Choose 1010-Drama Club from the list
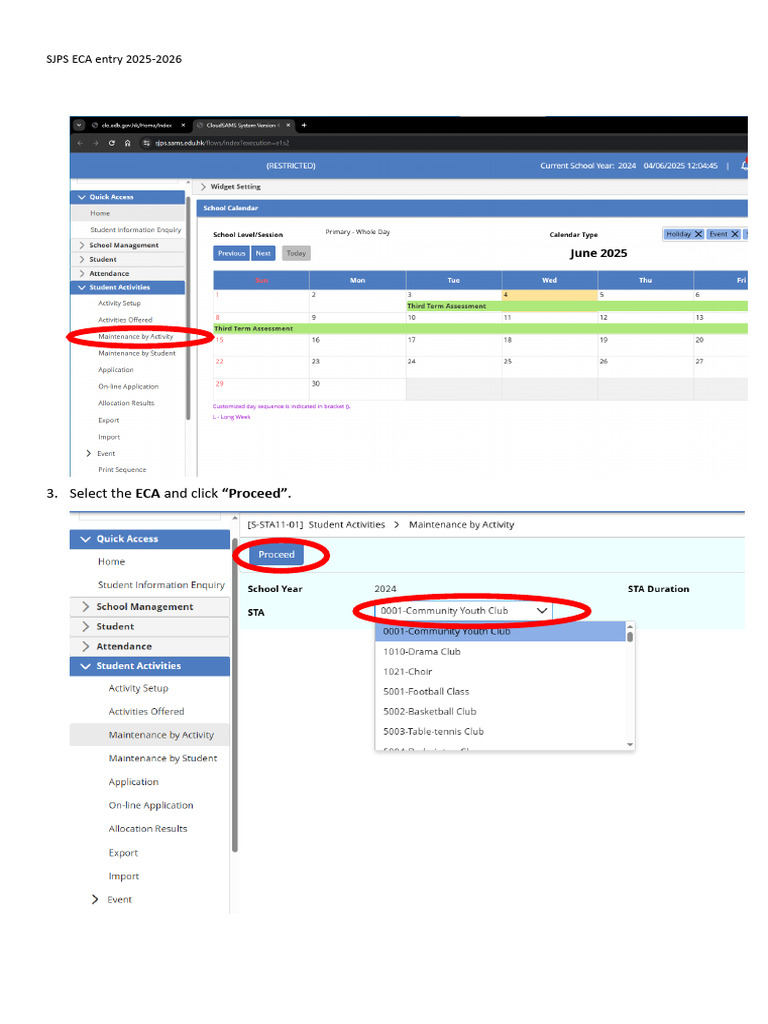 click(500, 652)
